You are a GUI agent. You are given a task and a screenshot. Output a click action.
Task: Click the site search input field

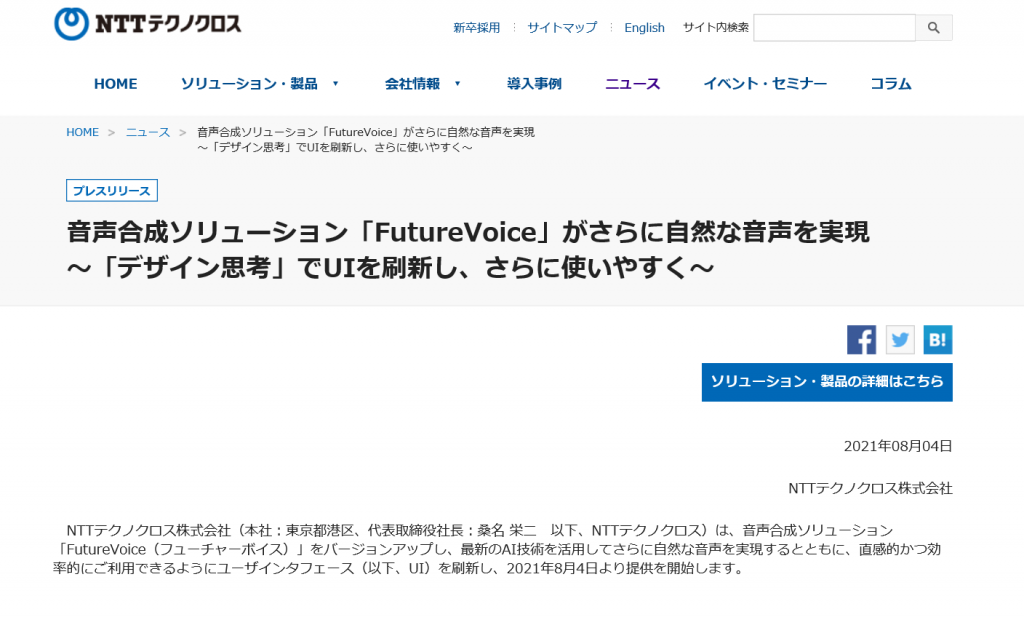click(834, 28)
